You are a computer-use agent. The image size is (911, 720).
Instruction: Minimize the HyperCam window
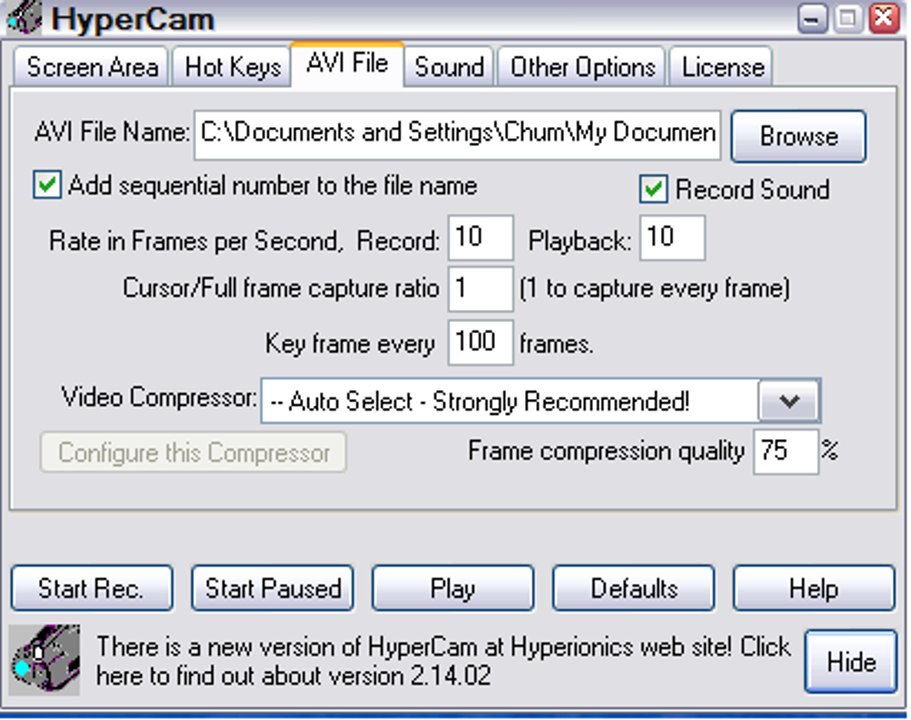(812, 18)
